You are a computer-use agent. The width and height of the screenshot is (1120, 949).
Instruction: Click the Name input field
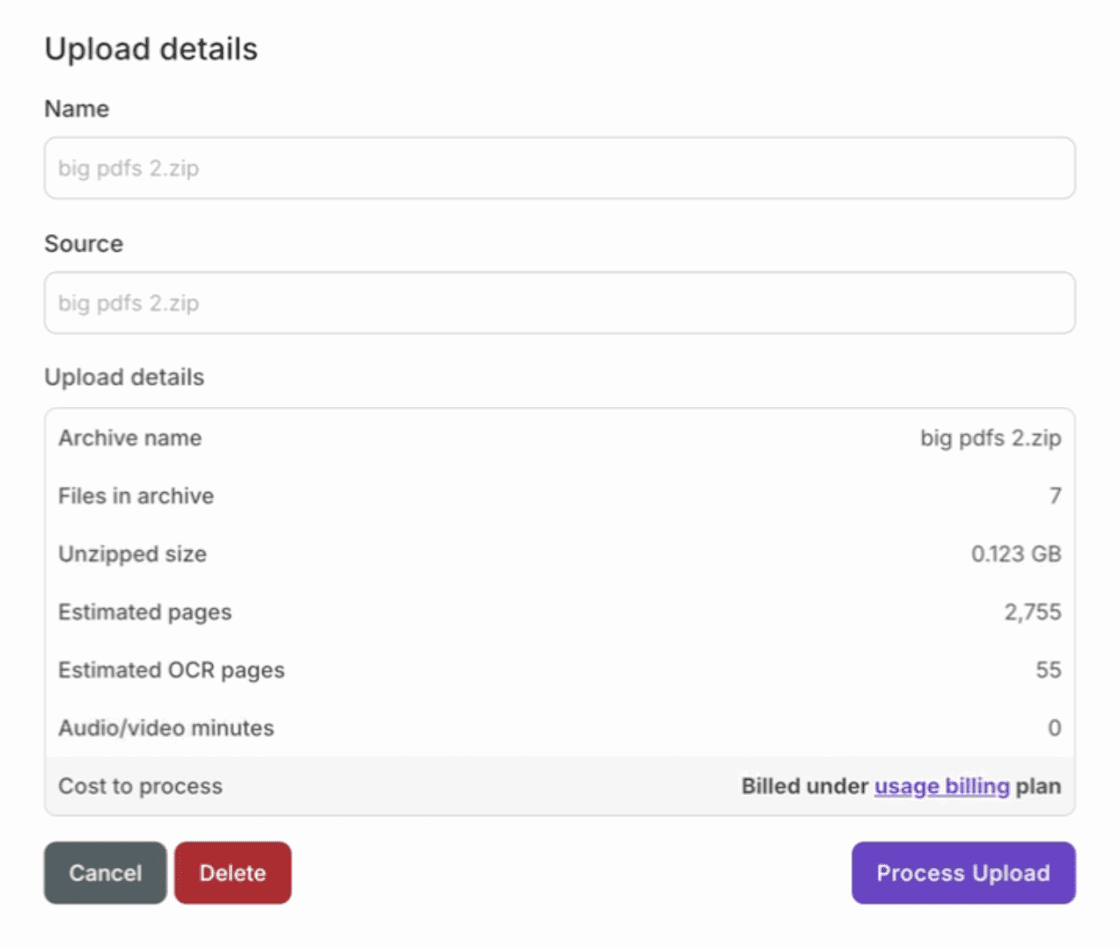(x=559, y=168)
